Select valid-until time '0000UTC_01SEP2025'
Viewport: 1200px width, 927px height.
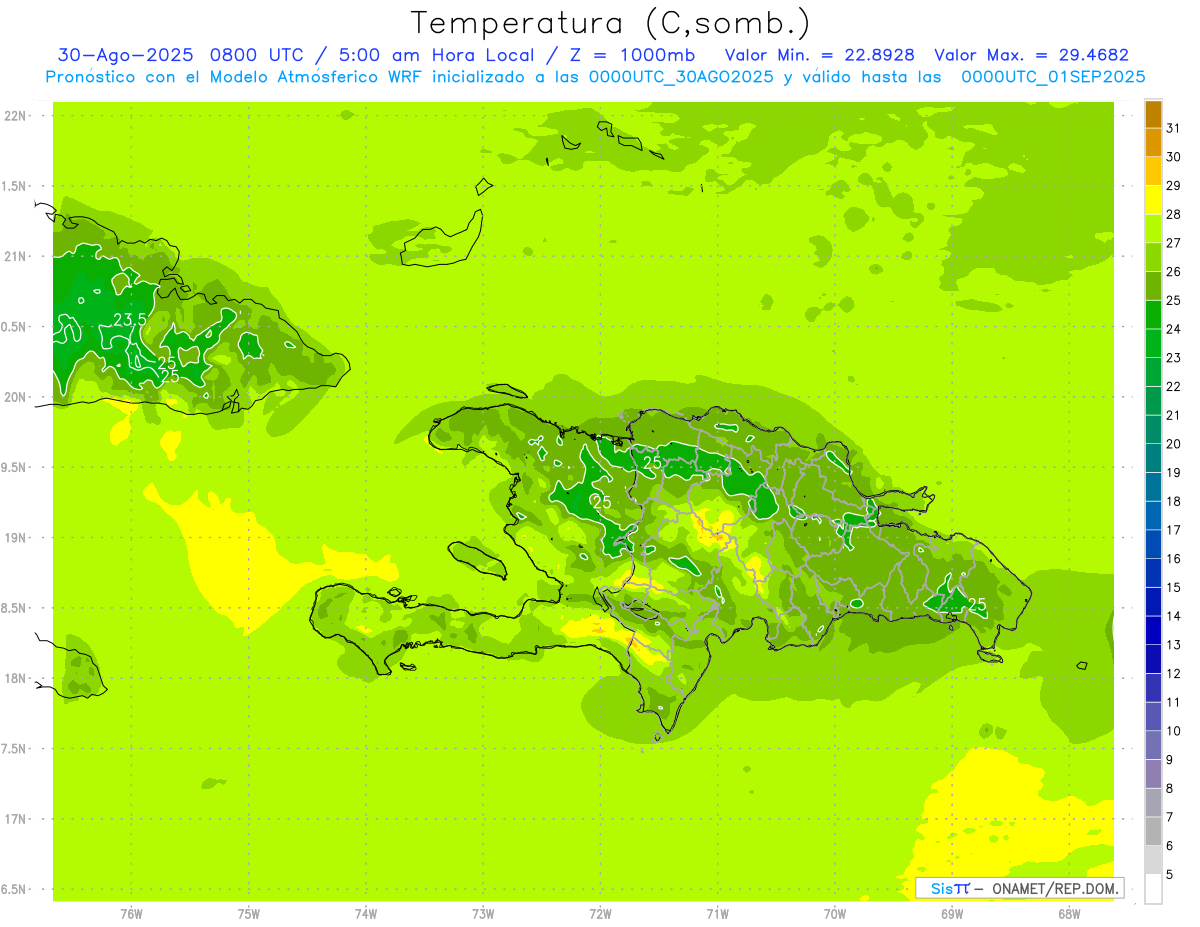pos(1053,77)
